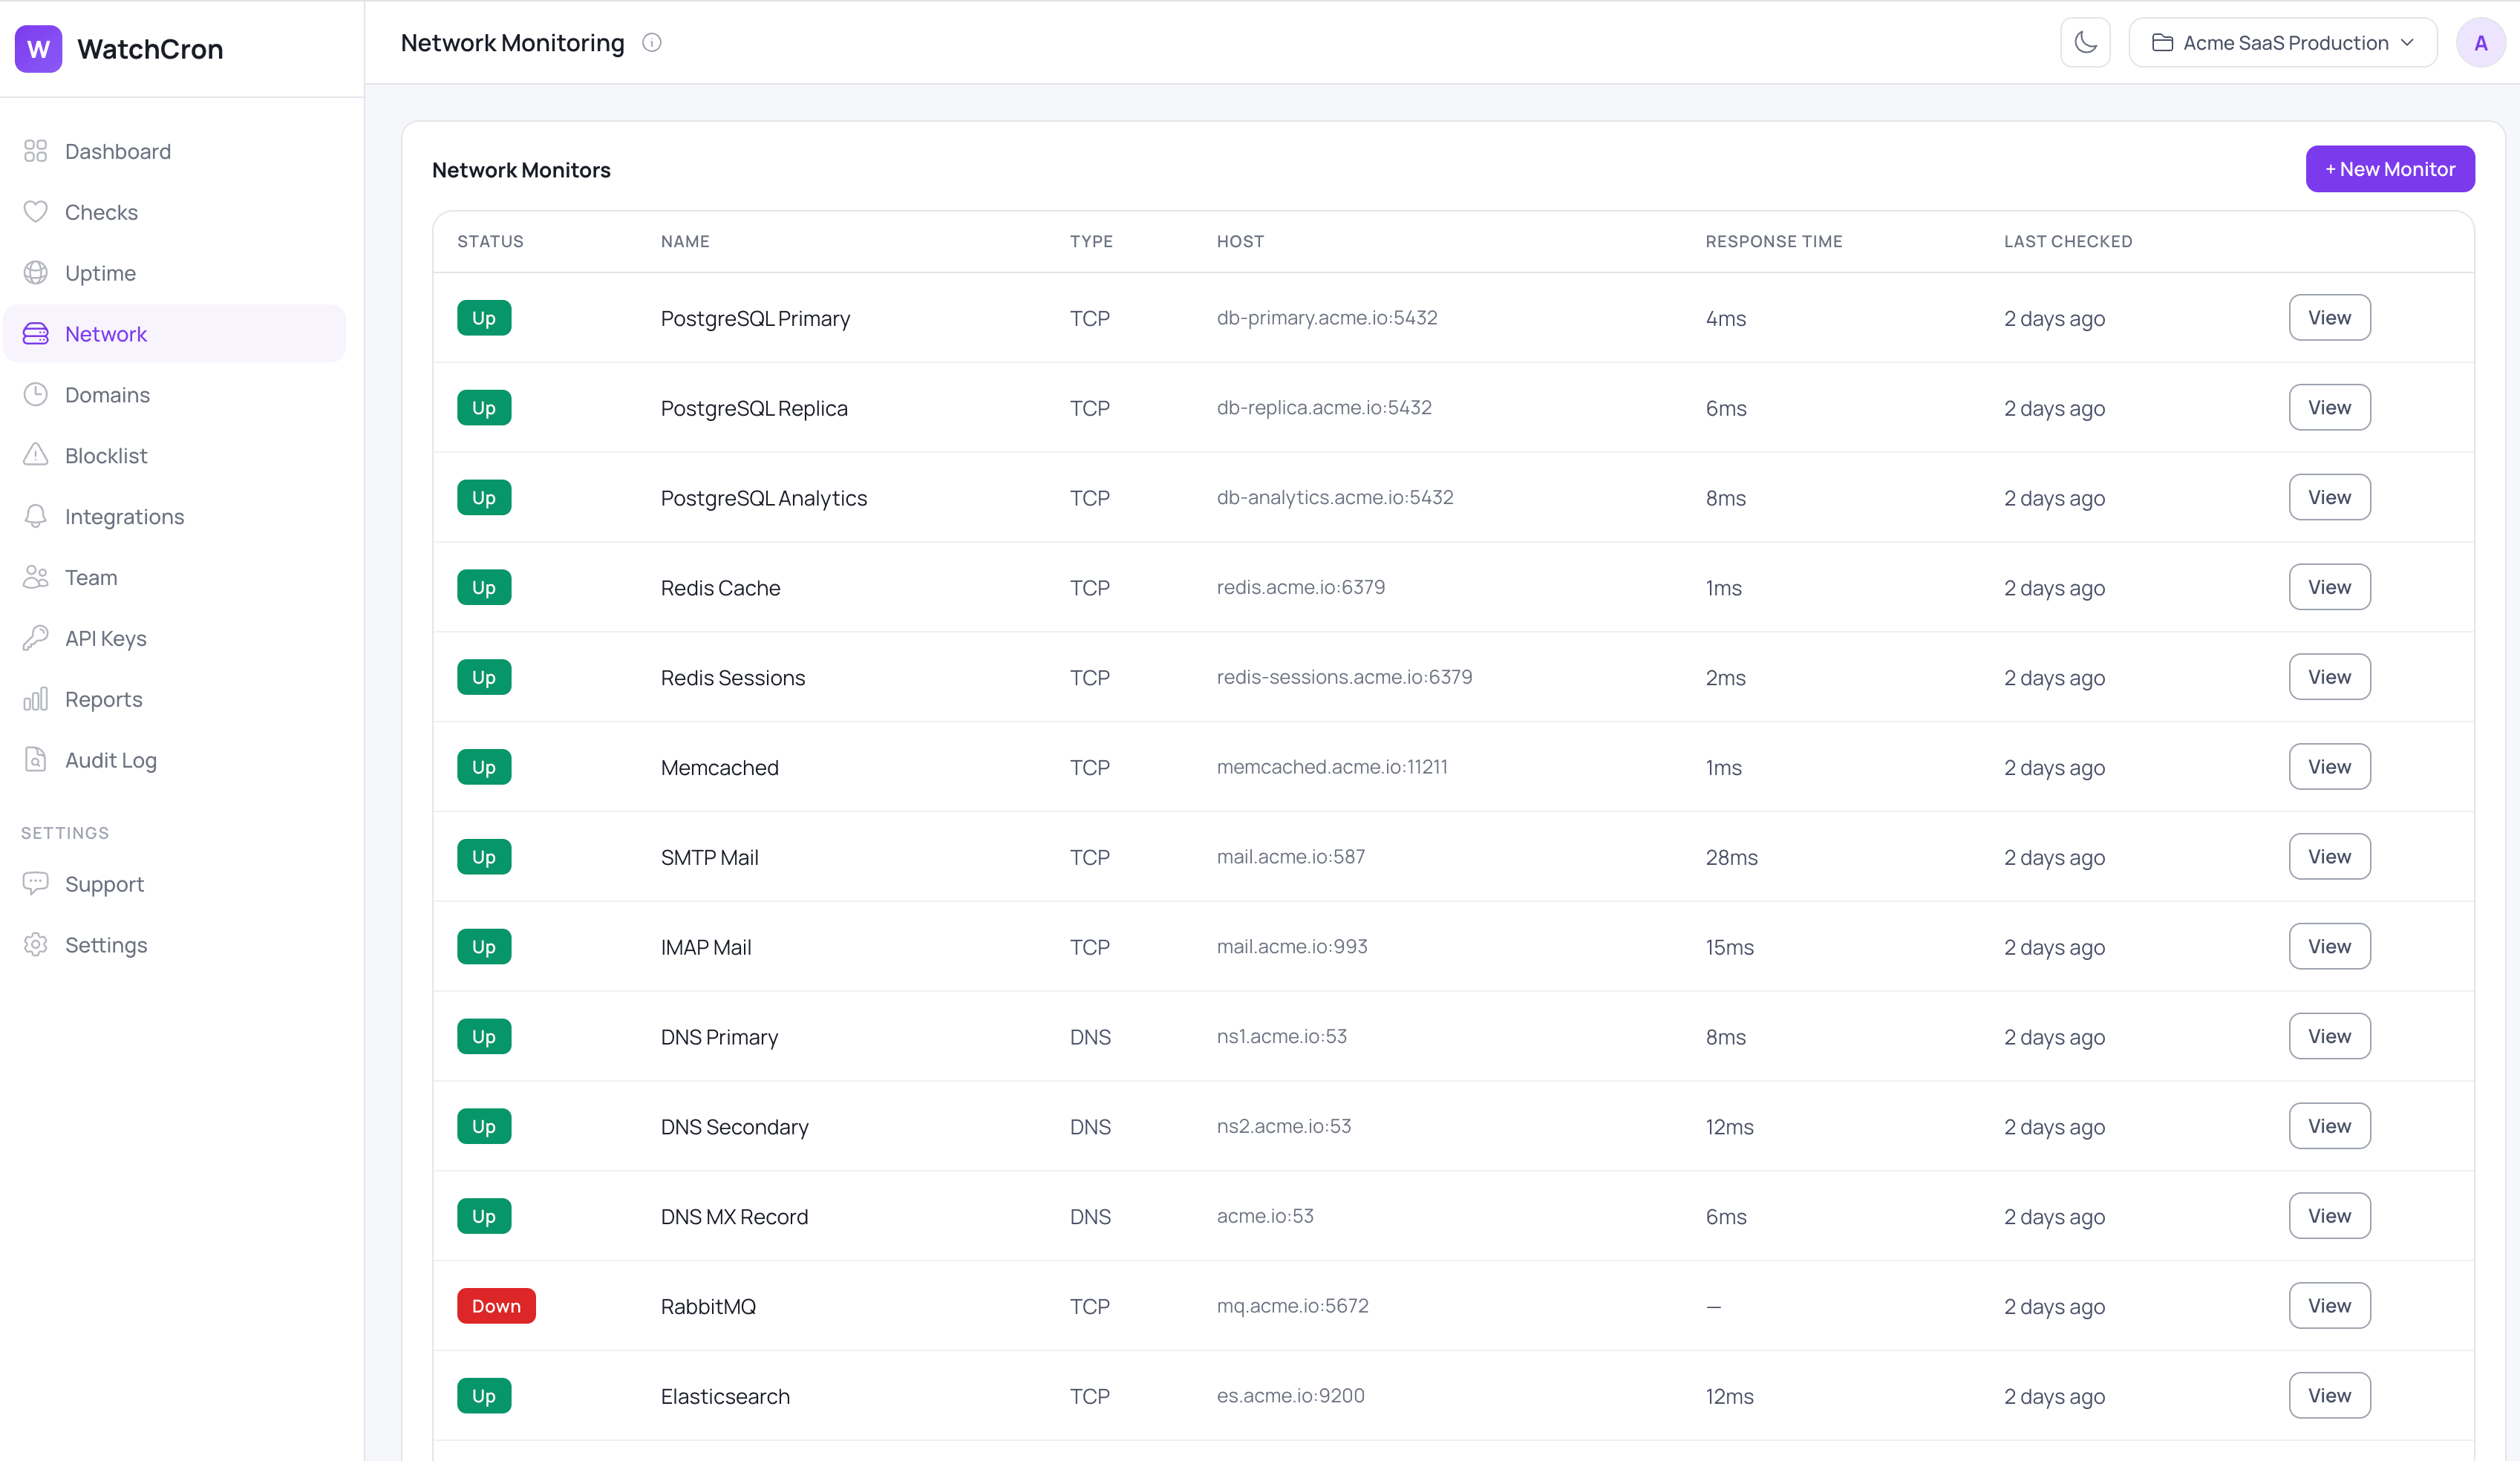This screenshot has width=2520, height=1461.
Task: Open the user avatar A menu
Action: 2480,43
